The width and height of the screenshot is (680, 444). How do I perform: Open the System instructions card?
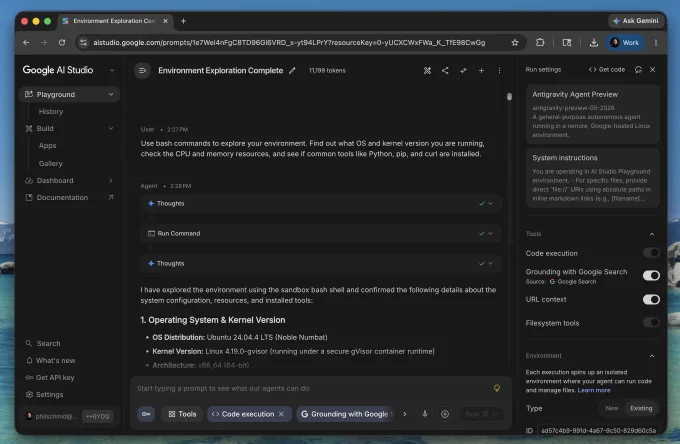593,178
